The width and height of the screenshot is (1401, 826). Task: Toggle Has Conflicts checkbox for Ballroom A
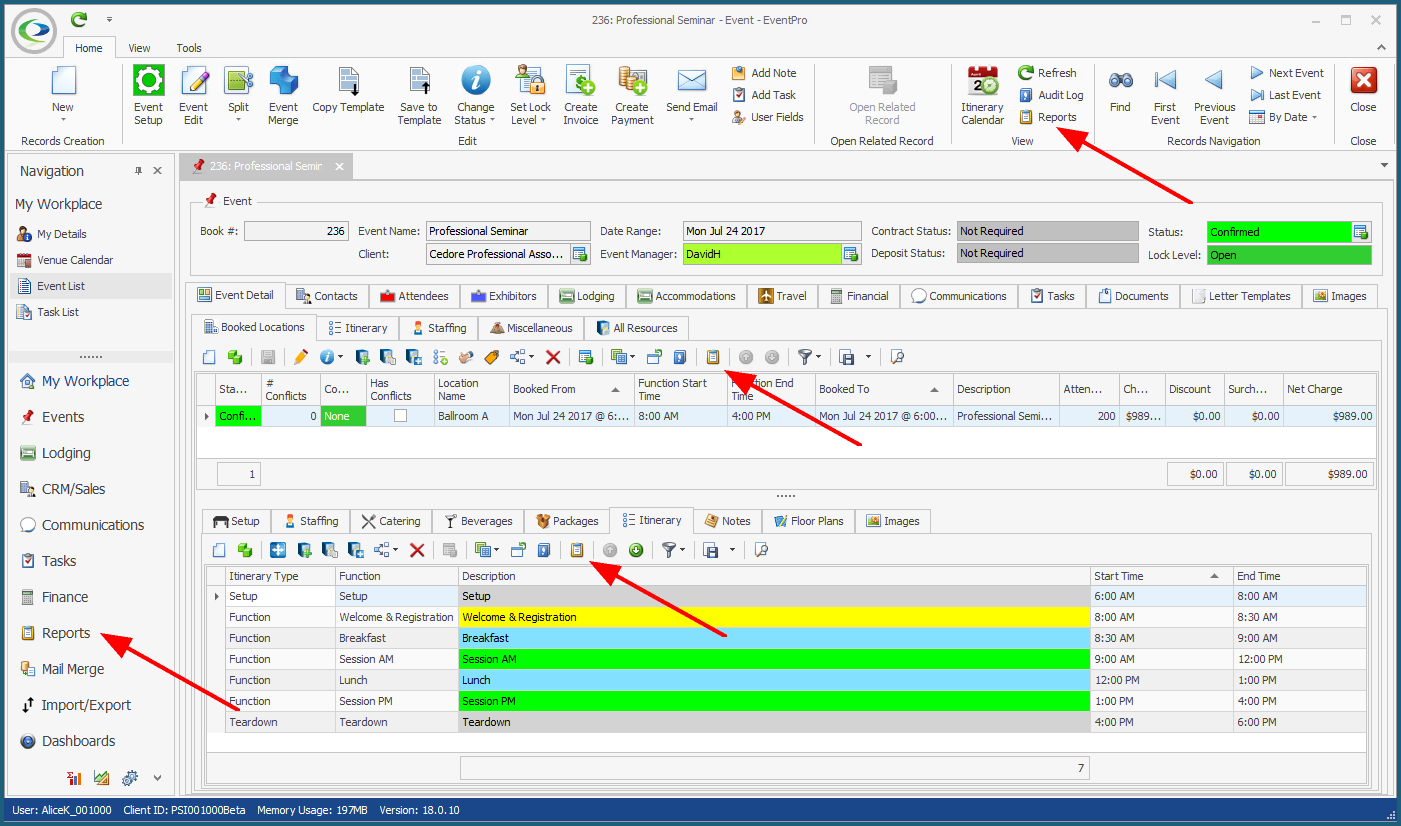point(400,416)
